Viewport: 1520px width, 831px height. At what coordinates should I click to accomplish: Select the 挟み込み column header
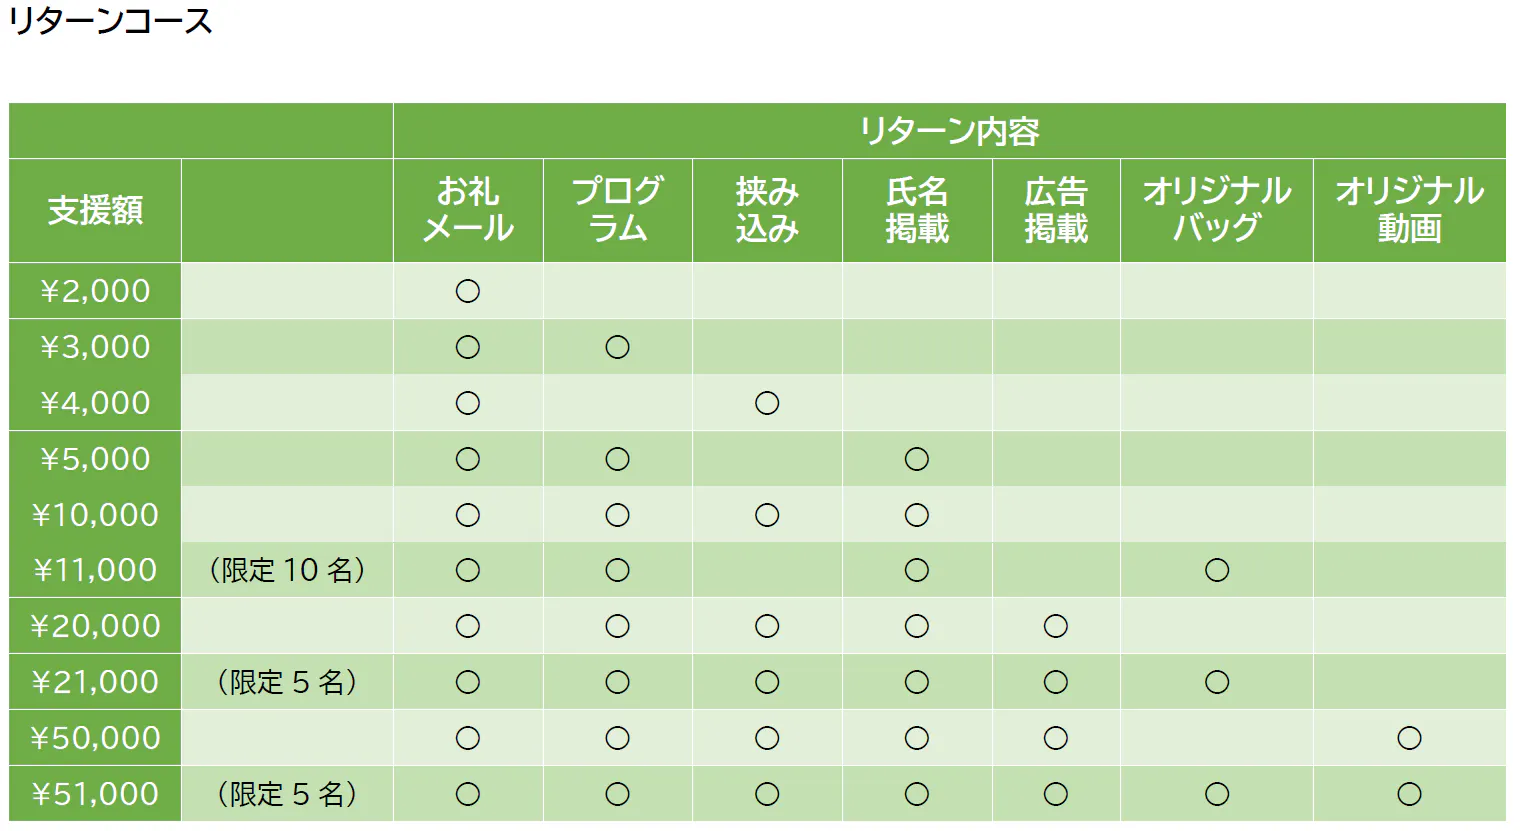[767, 210]
